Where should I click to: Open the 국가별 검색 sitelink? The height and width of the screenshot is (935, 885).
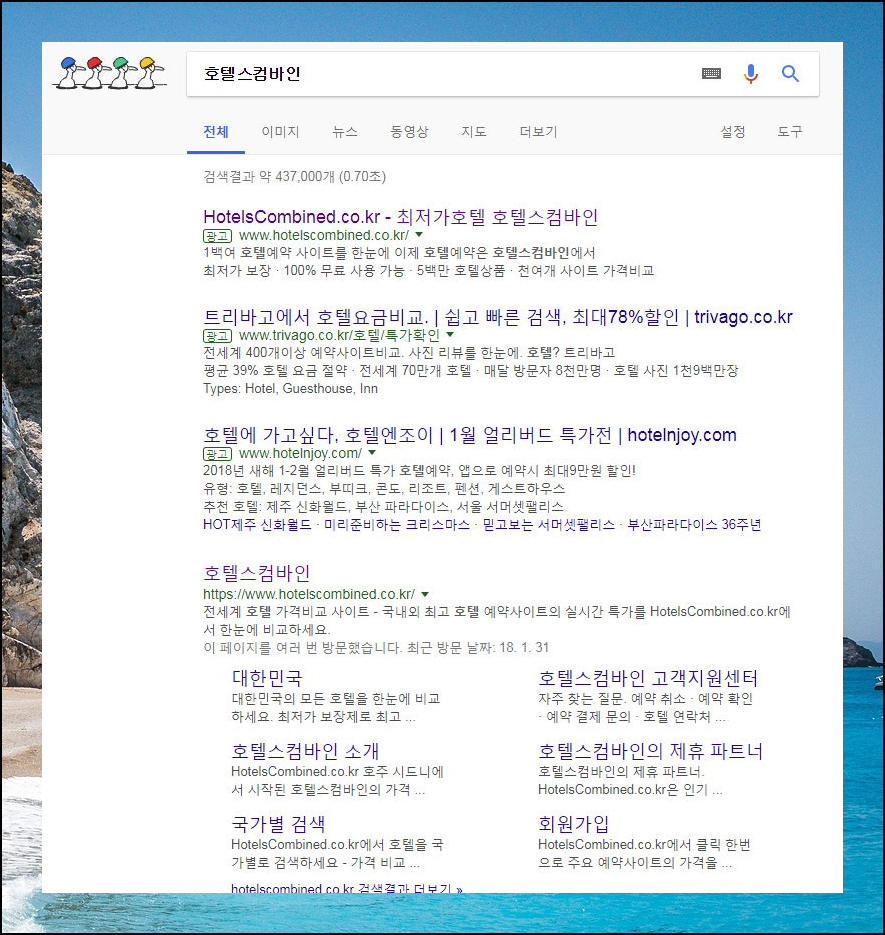point(279,825)
